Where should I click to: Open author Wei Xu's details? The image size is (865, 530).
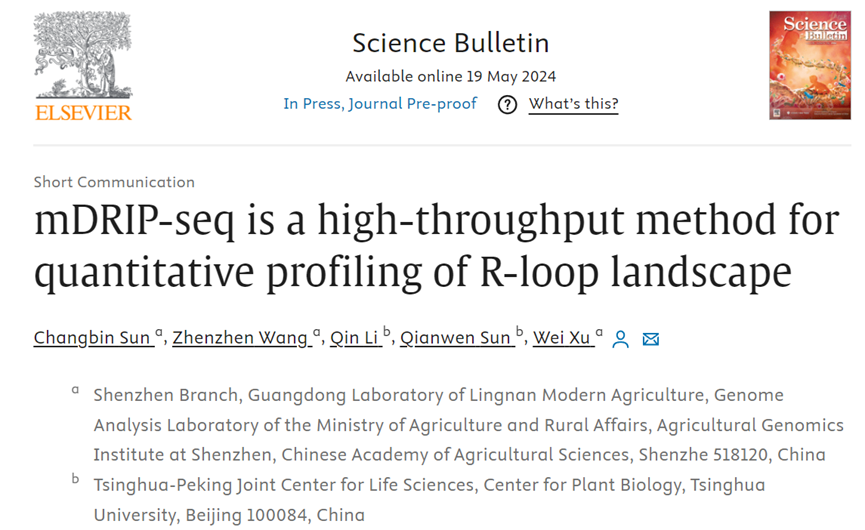tap(564, 338)
